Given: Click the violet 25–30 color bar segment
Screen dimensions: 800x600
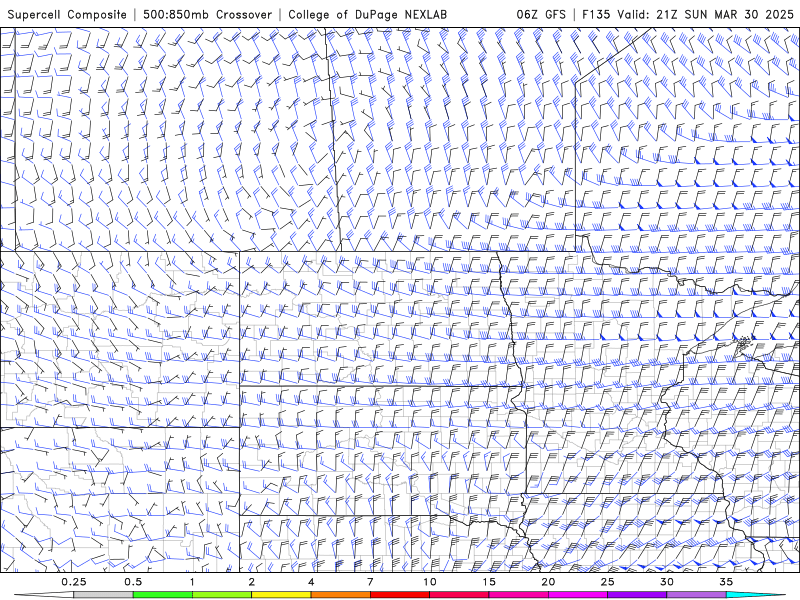Looking at the screenshot, I should (637, 595).
